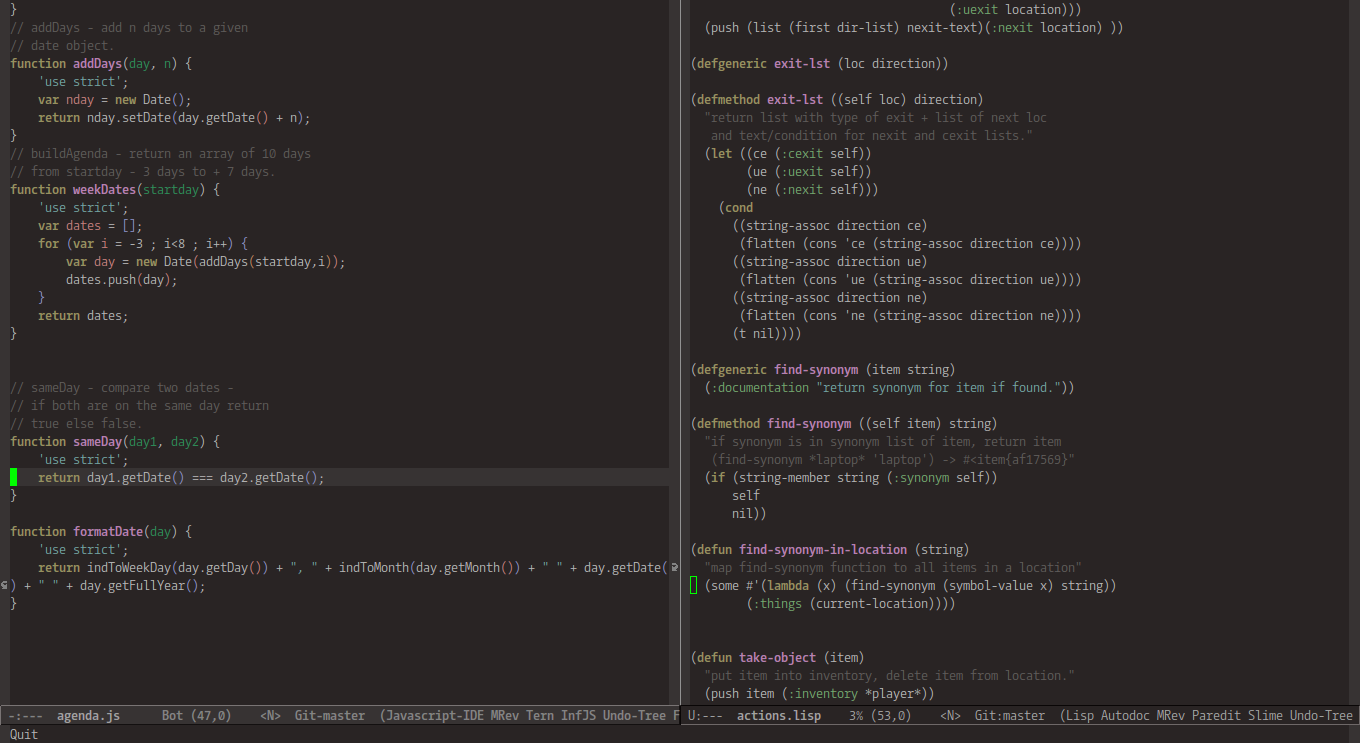The height and width of the screenshot is (743, 1360).
Task: Click the agenda.js buffer name in mode line
Action: (x=88, y=716)
